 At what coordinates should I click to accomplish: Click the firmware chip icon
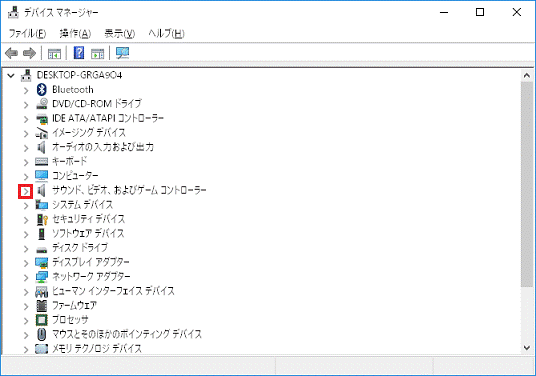click(42, 306)
